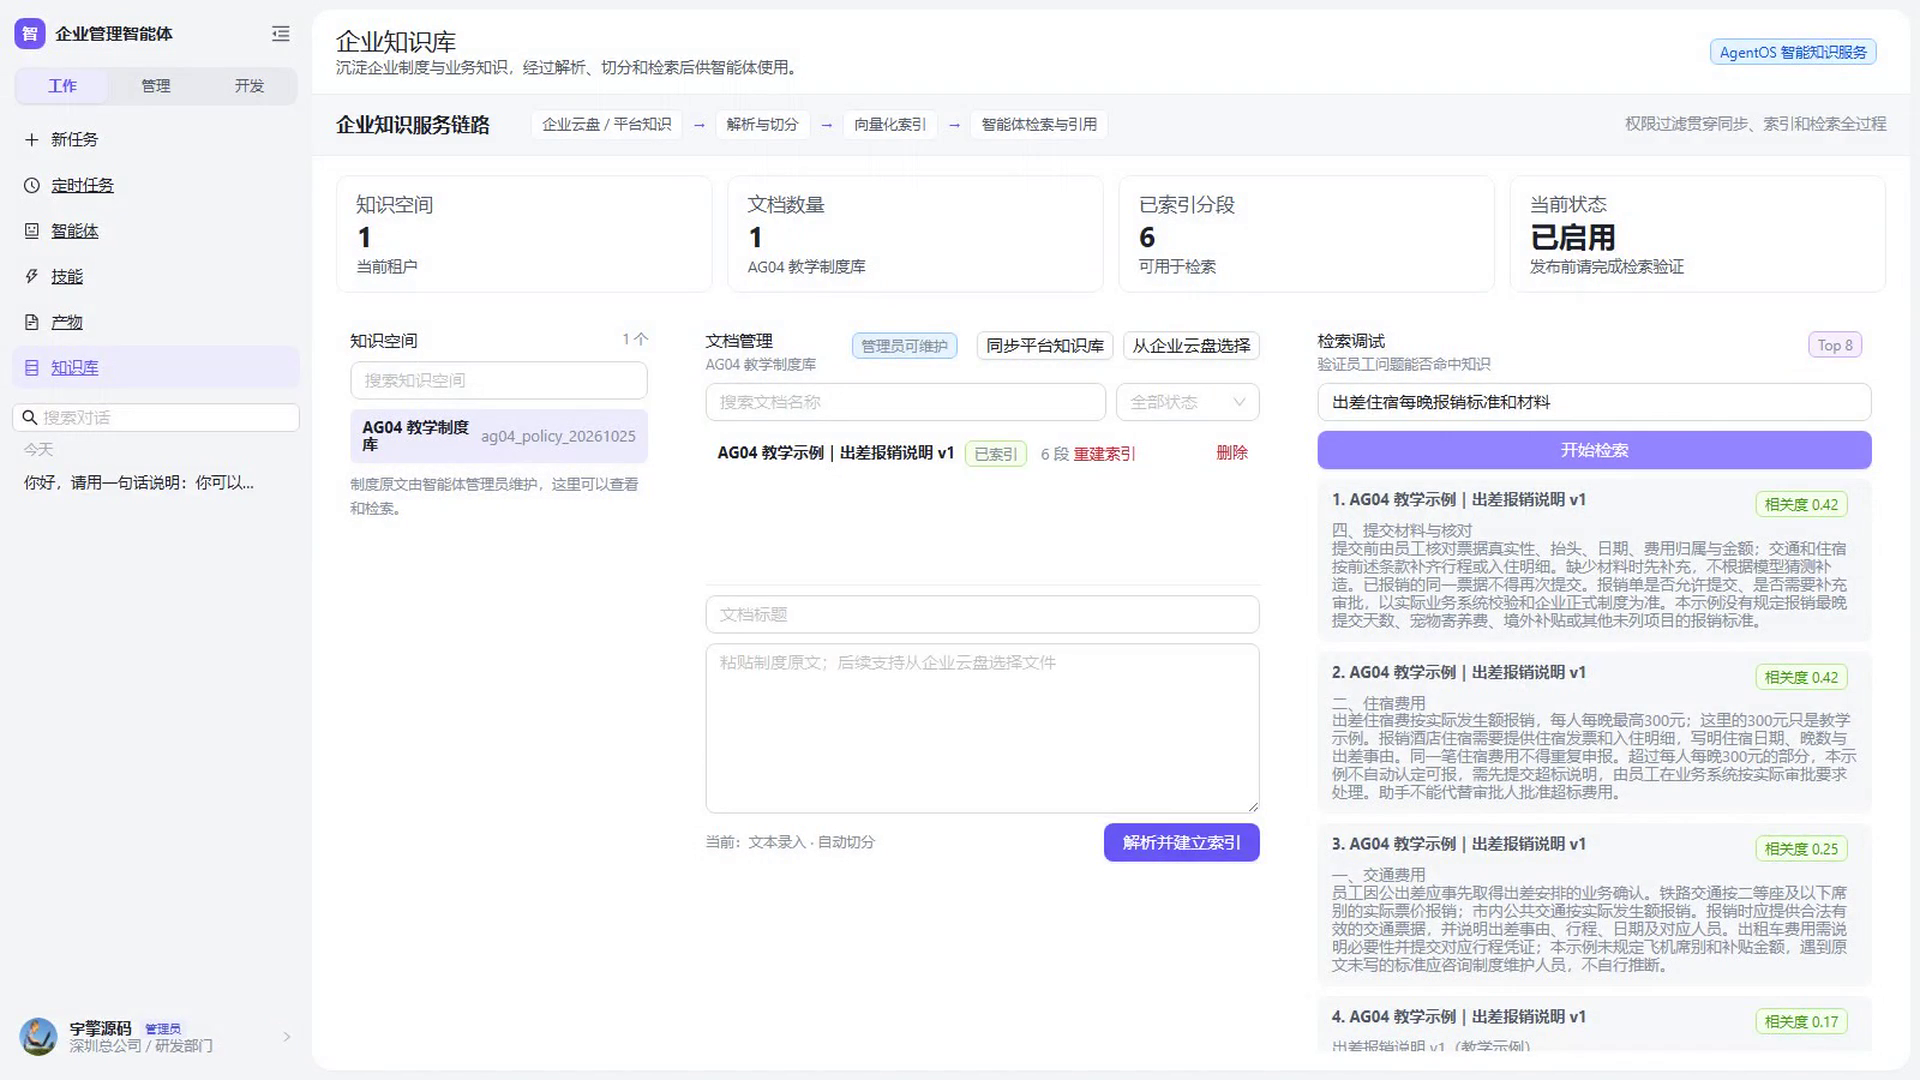Image resolution: width=1920 pixels, height=1080 pixels.
Task: Click the AgentOS 智能知识服务 badge
Action: pyautogui.click(x=1792, y=52)
